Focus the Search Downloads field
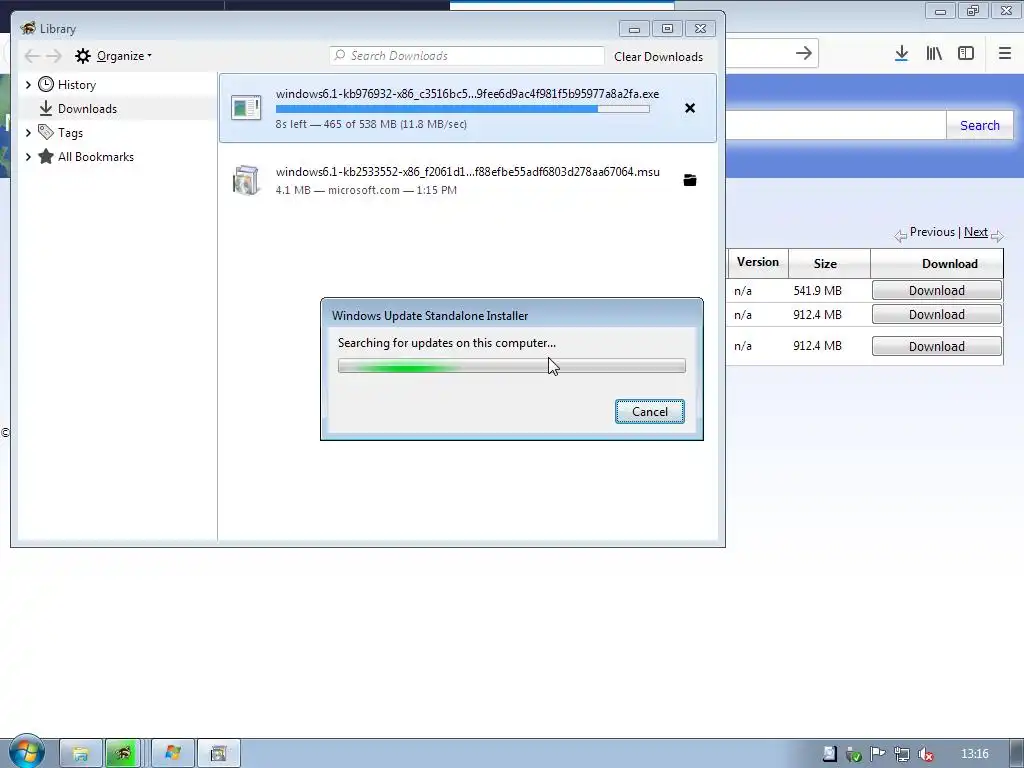Screen dimensions: 1024x768 coord(466,56)
